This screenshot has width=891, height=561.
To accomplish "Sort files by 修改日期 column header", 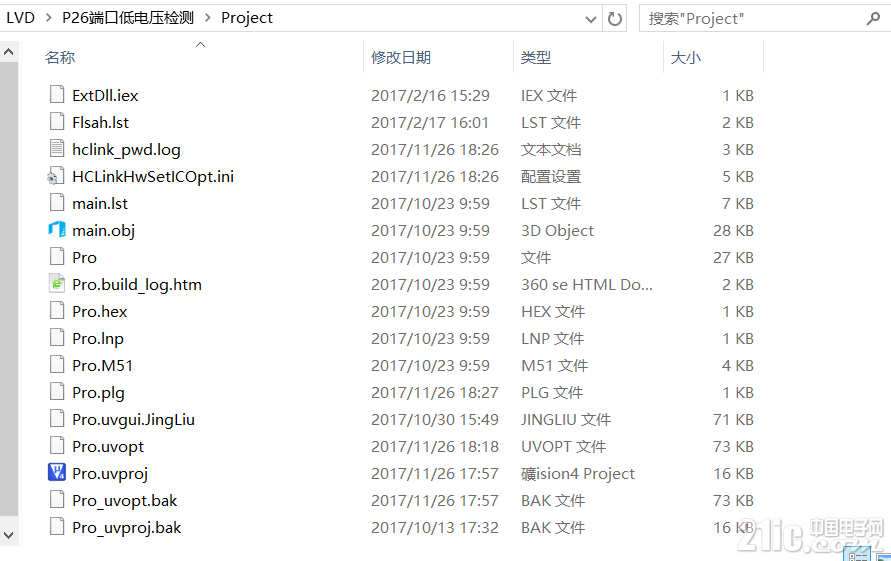I will tap(401, 57).
